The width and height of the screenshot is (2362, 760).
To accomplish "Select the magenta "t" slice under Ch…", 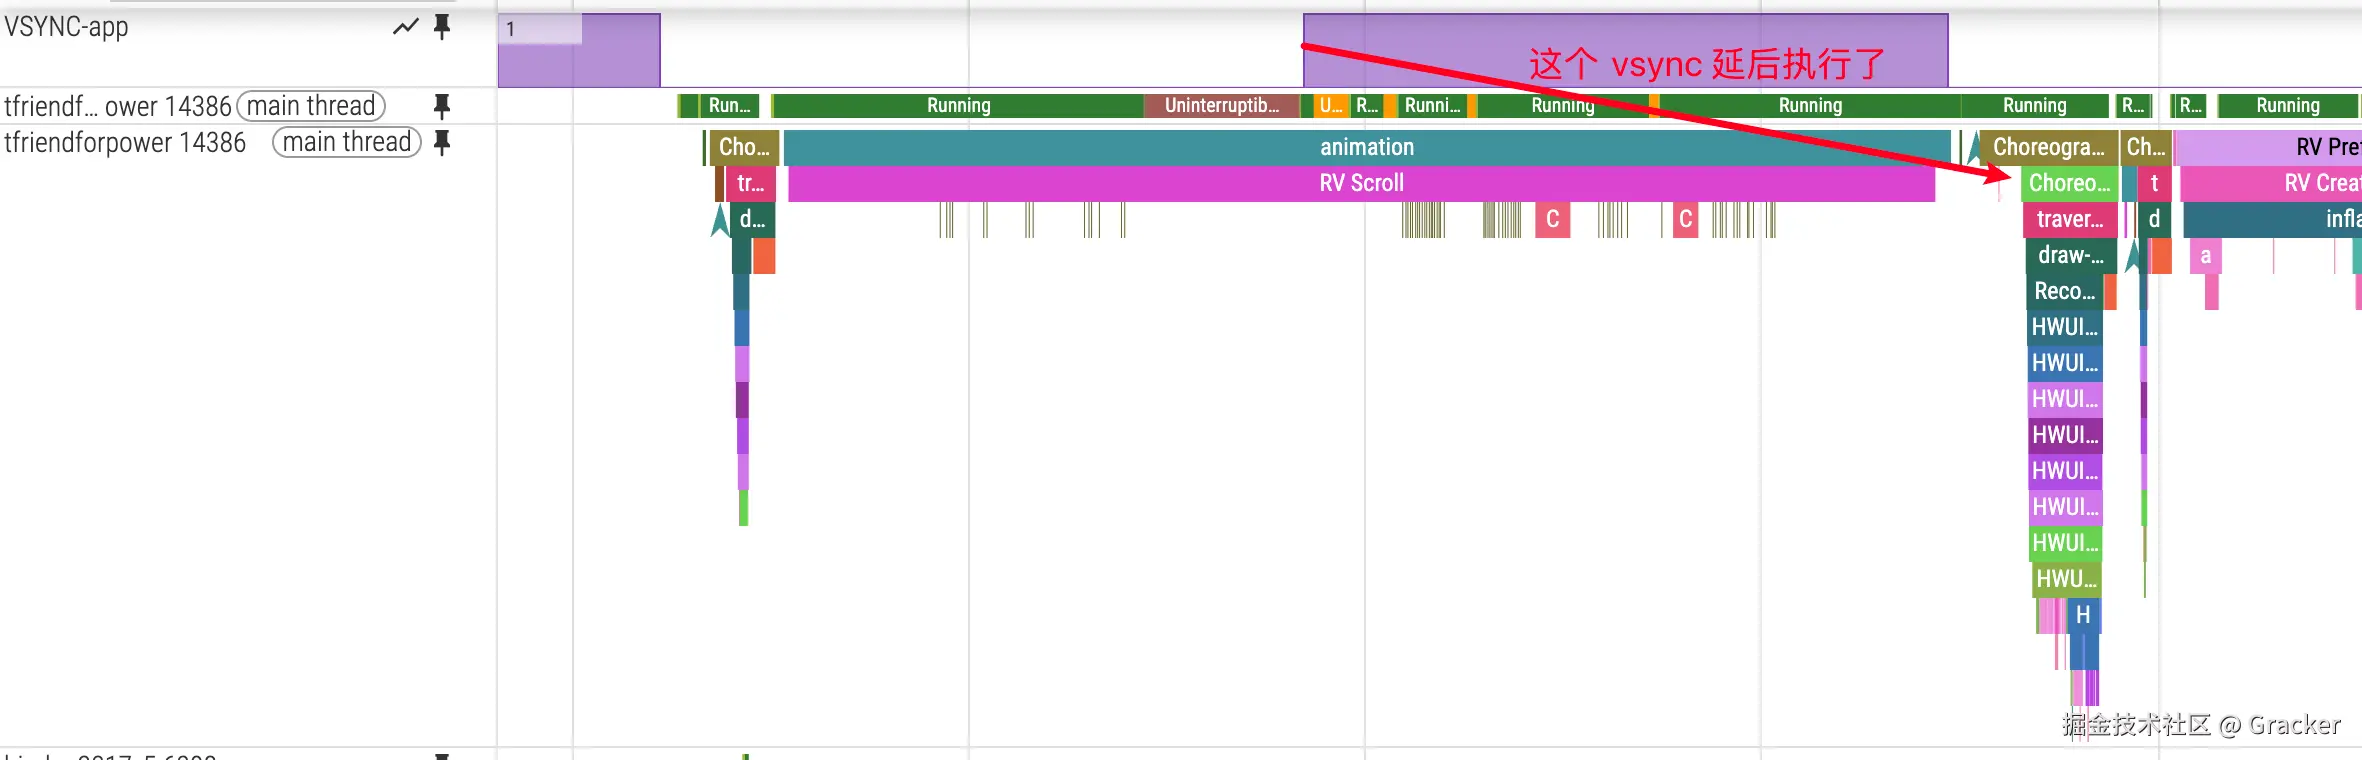I will 2154,183.
